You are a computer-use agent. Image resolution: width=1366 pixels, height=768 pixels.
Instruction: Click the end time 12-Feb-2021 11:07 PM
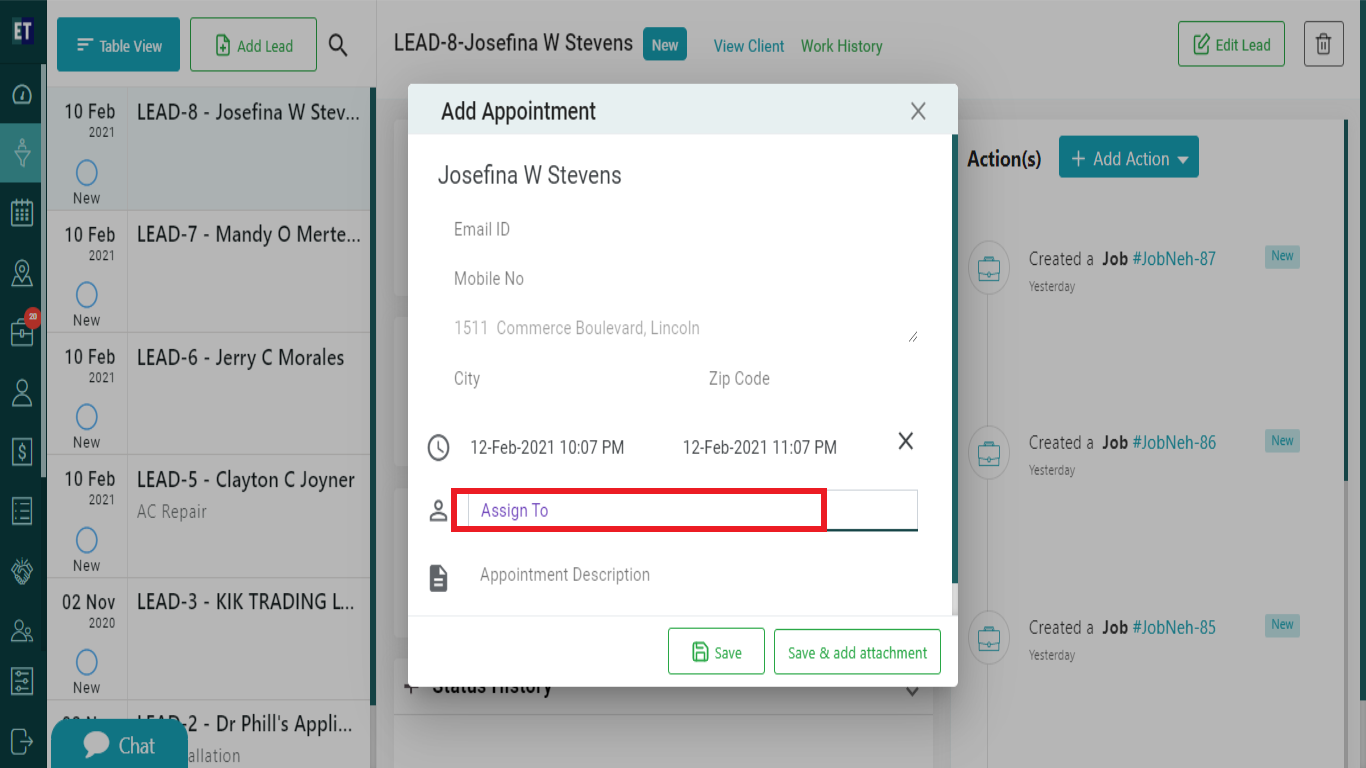point(760,447)
